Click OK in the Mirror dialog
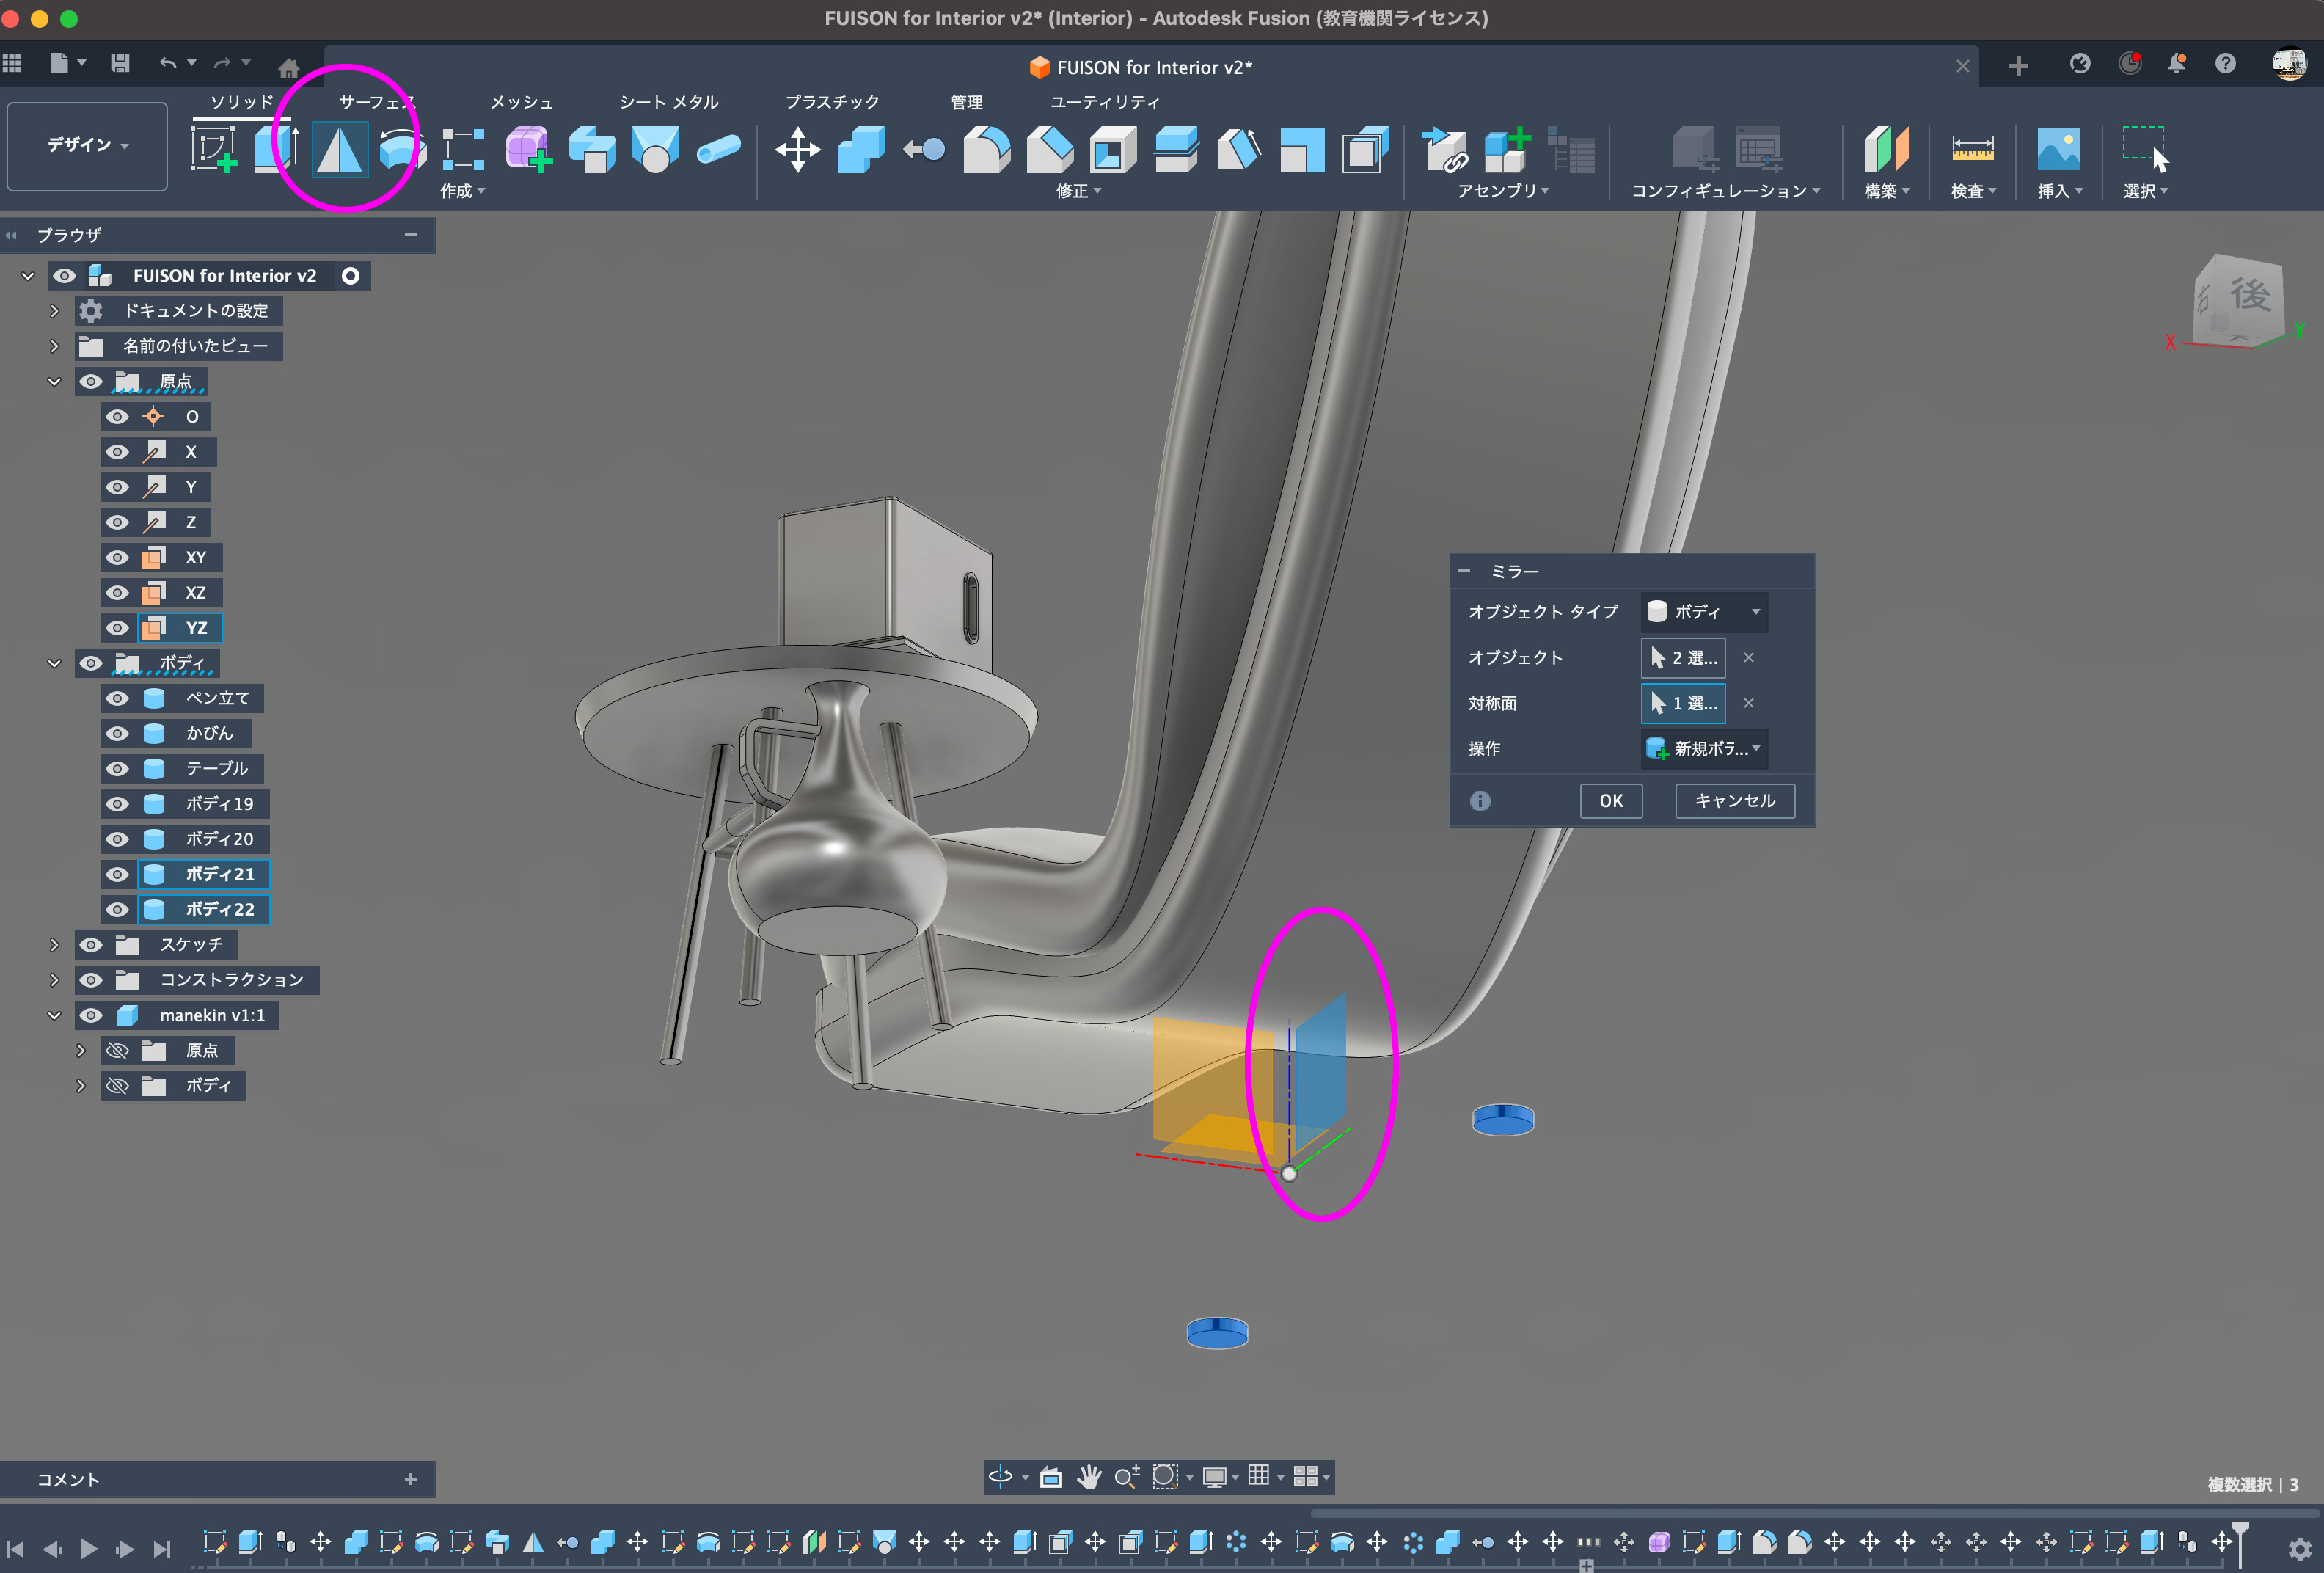Screen dimensions: 2324x1573 [x=1610, y=800]
